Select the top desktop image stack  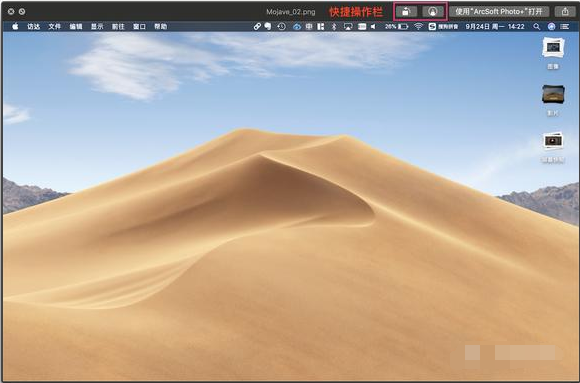(553, 47)
